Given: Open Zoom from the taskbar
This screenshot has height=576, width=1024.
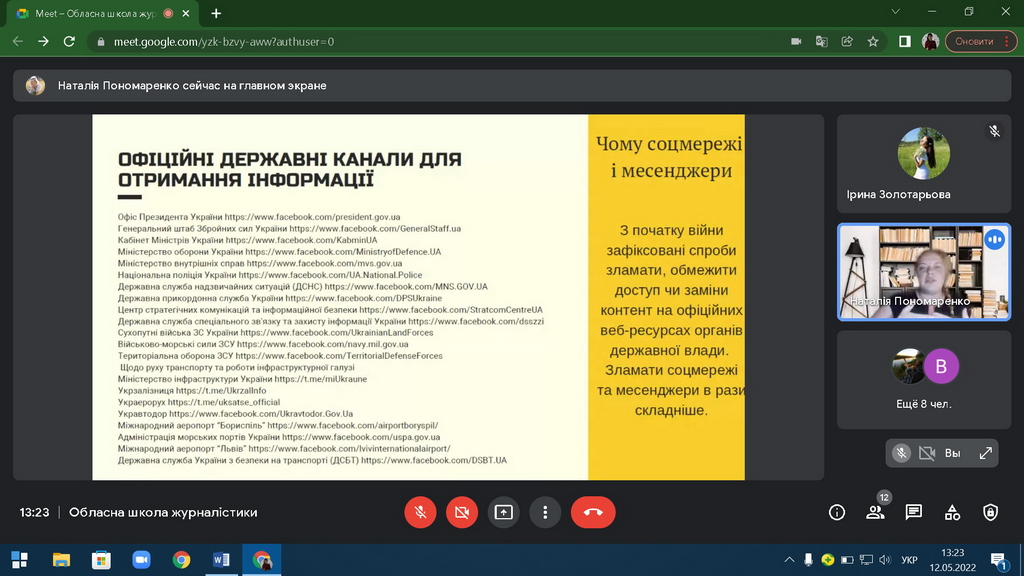Looking at the screenshot, I should point(141,560).
